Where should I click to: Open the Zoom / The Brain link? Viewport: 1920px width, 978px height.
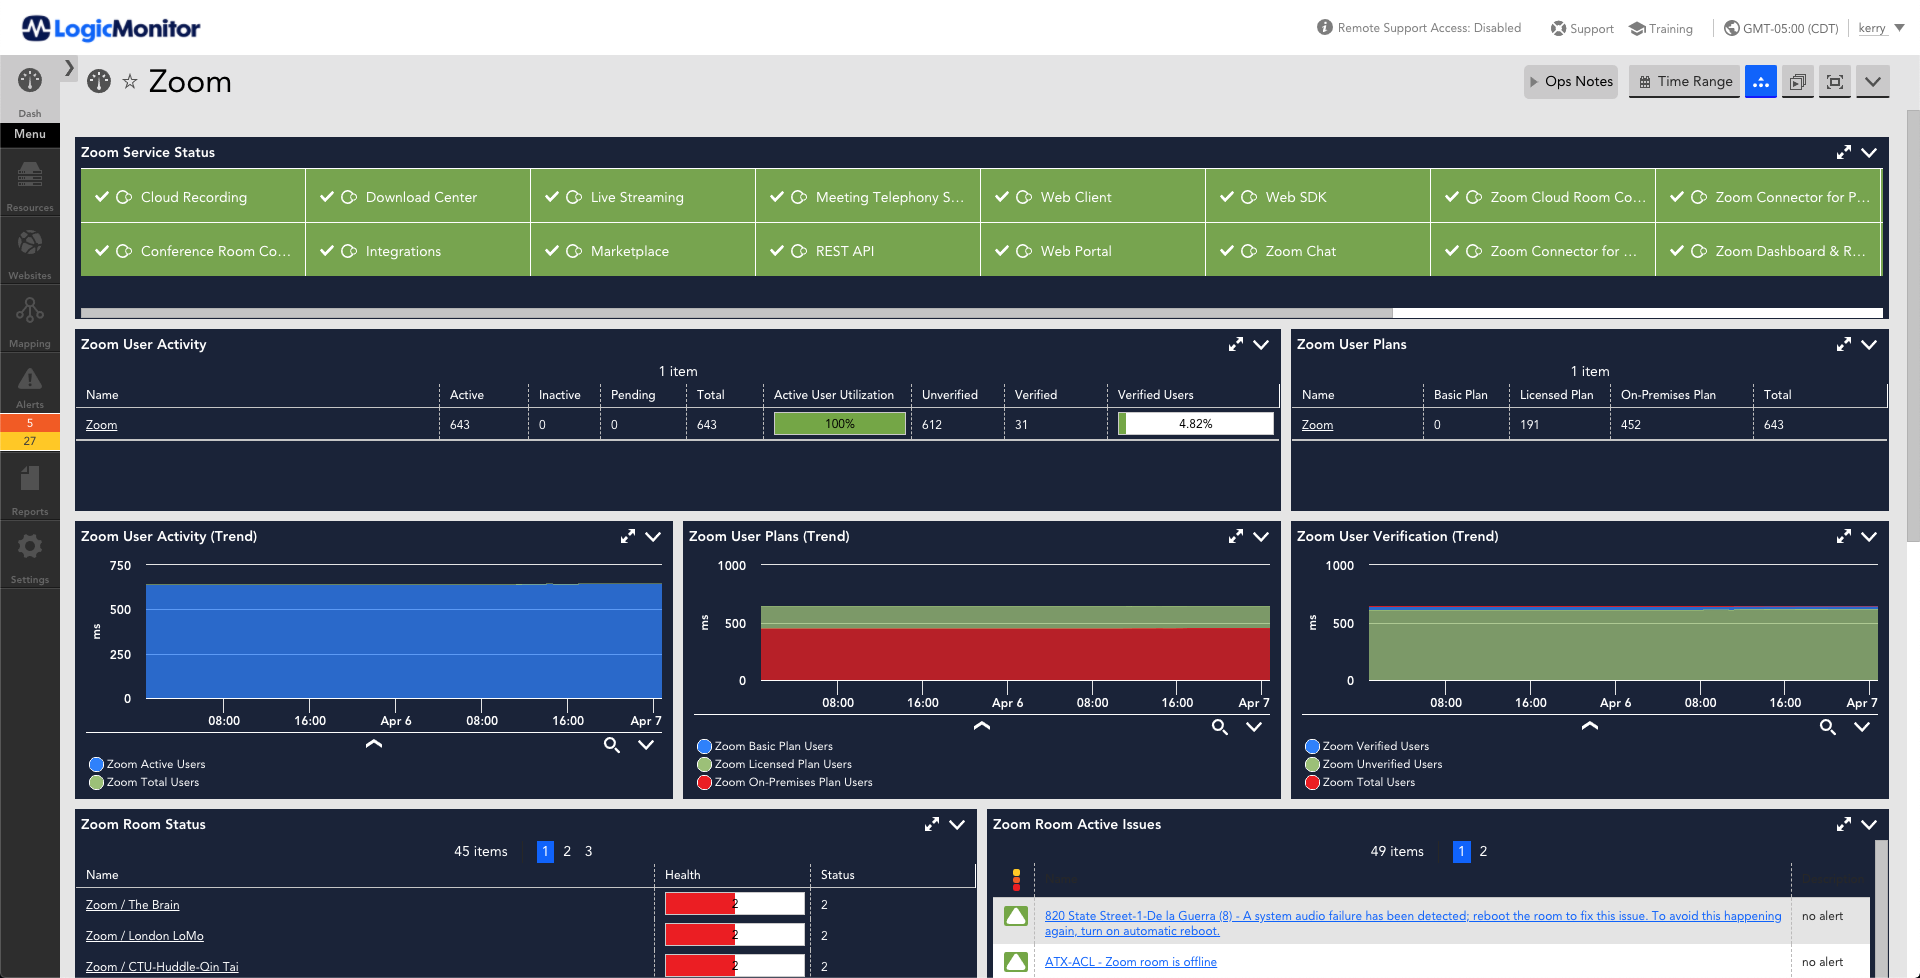click(x=133, y=905)
